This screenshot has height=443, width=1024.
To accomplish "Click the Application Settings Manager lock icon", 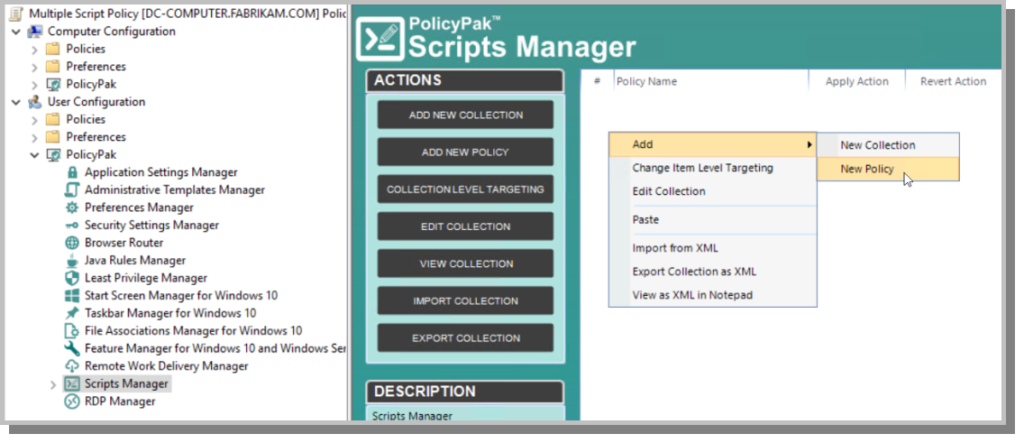I will tap(72, 172).
